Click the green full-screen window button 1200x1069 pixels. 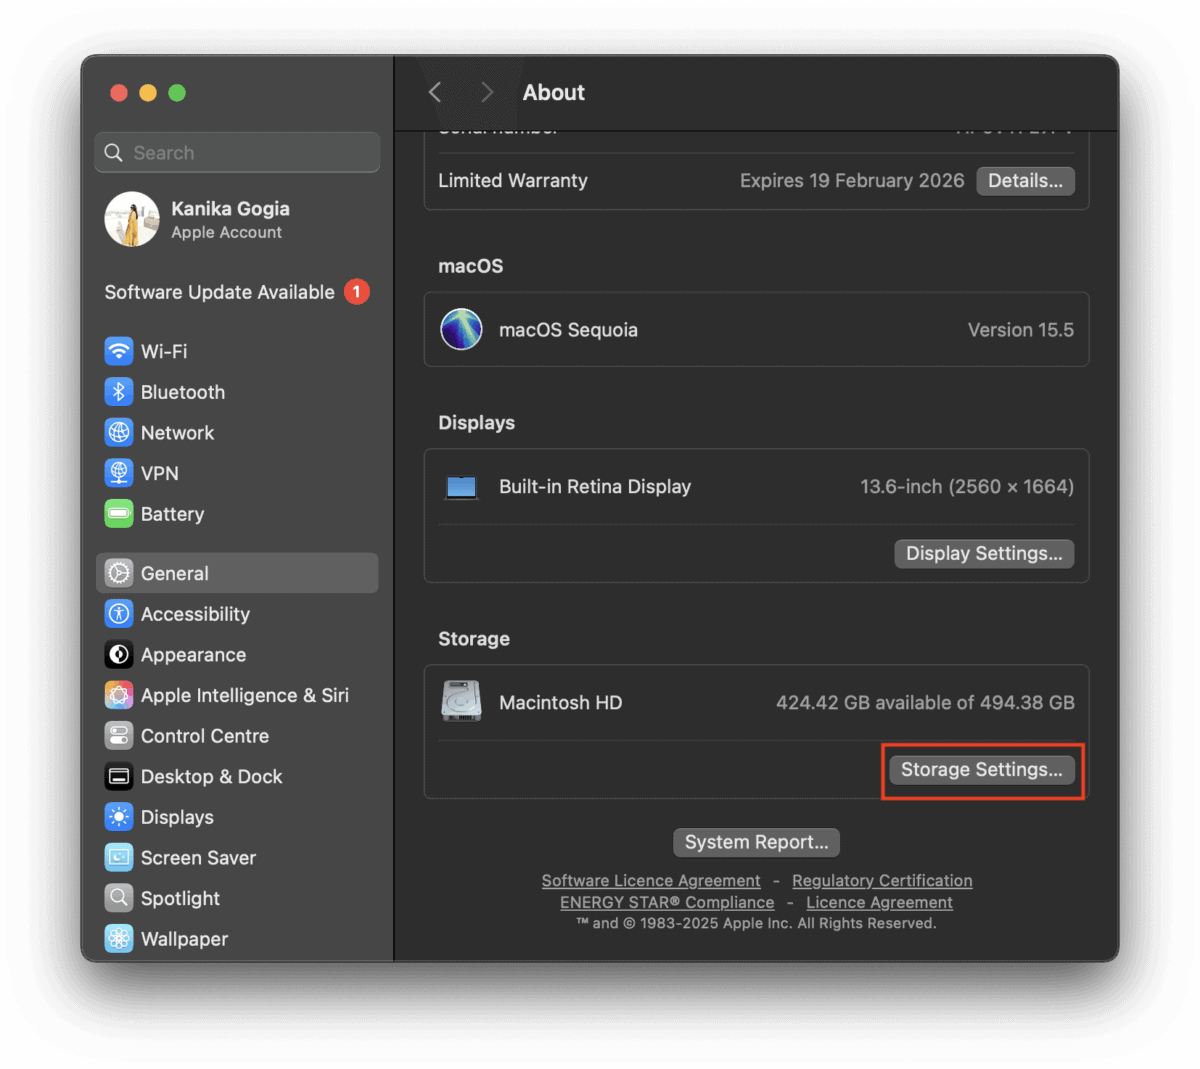point(177,93)
